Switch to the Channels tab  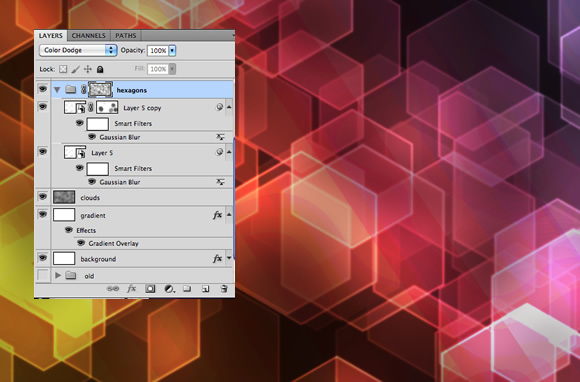click(x=88, y=36)
